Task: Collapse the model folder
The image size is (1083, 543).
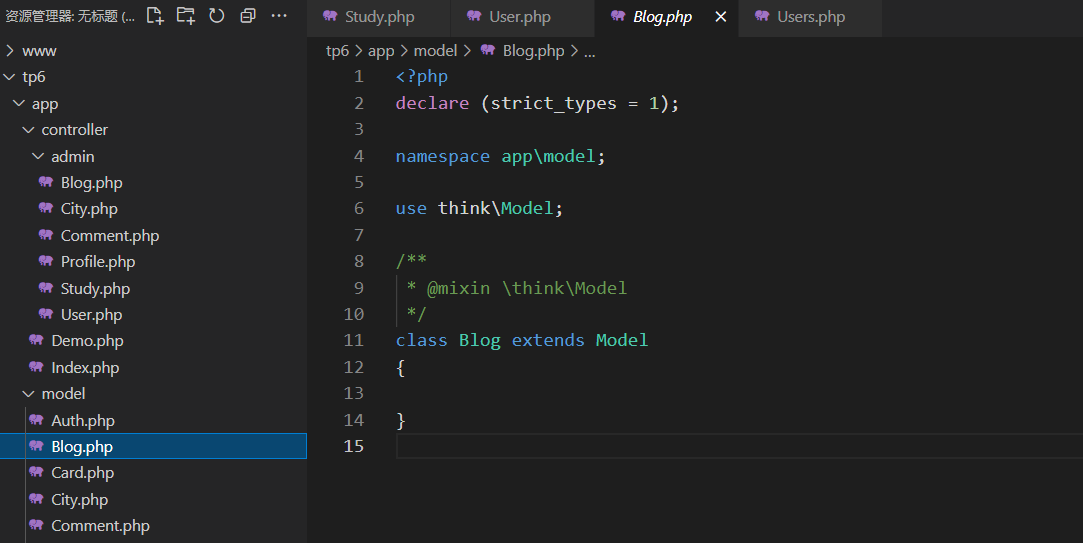Action: [x=153, y=394]
